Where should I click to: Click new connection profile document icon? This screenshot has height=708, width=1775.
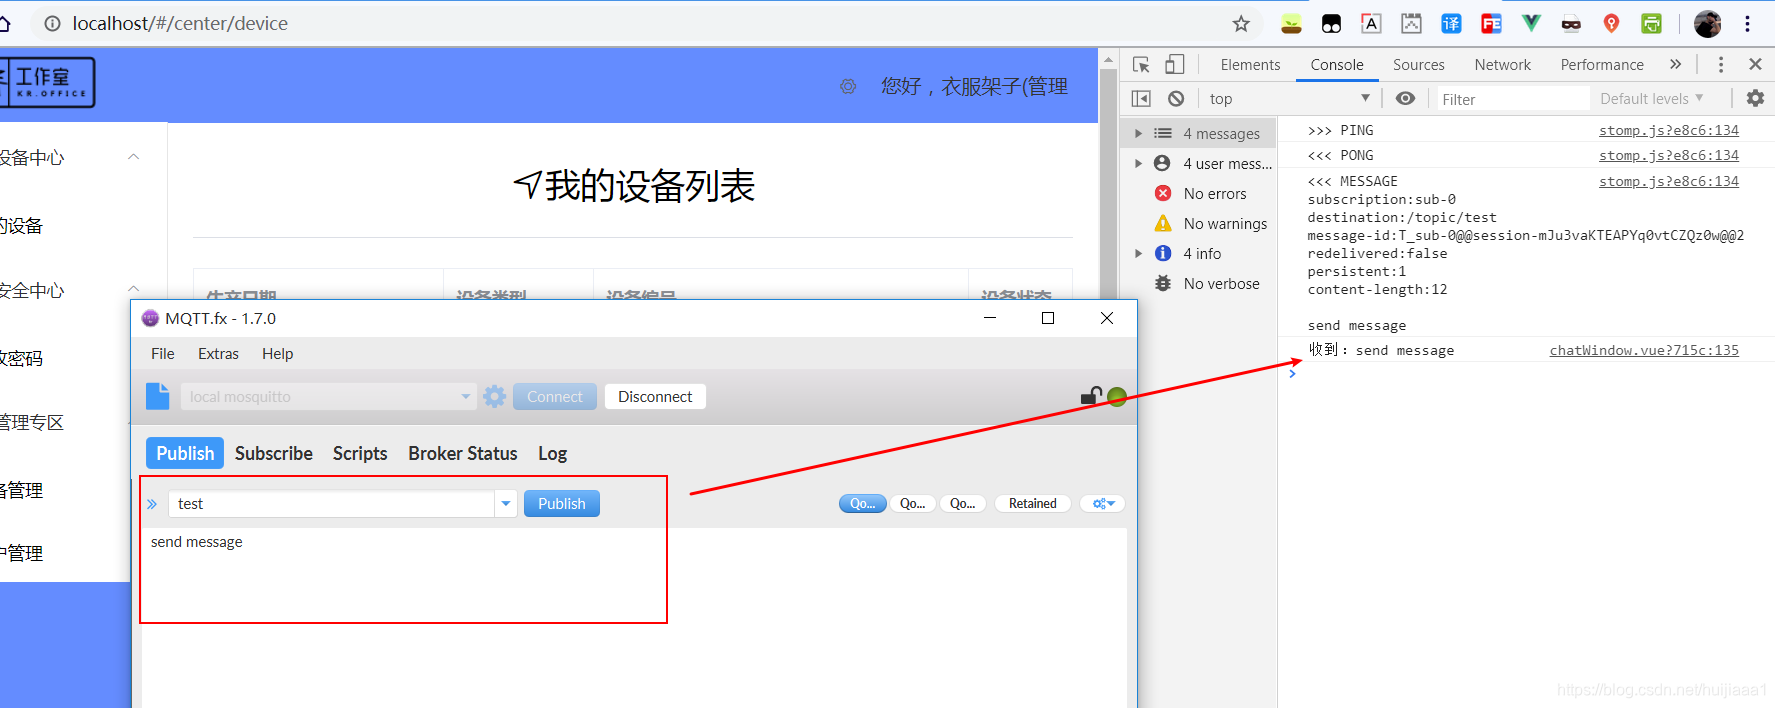(158, 397)
